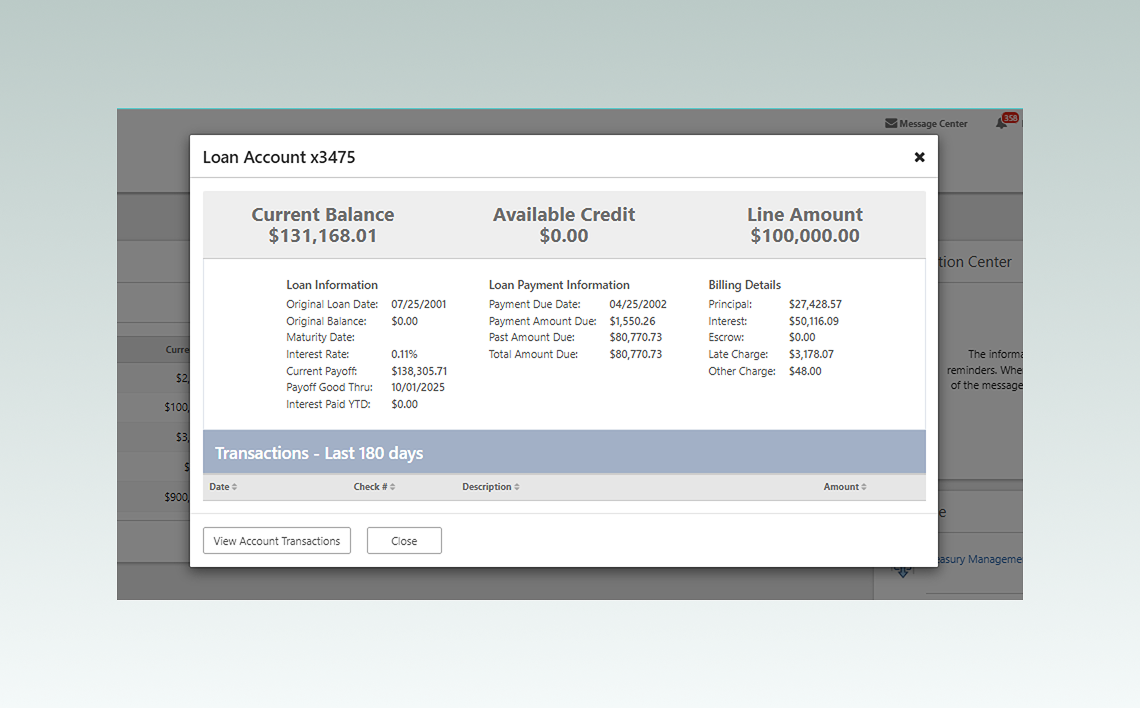1140x708 pixels.
Task: Click the Current Balance amount value
Action: pos(323,235)
